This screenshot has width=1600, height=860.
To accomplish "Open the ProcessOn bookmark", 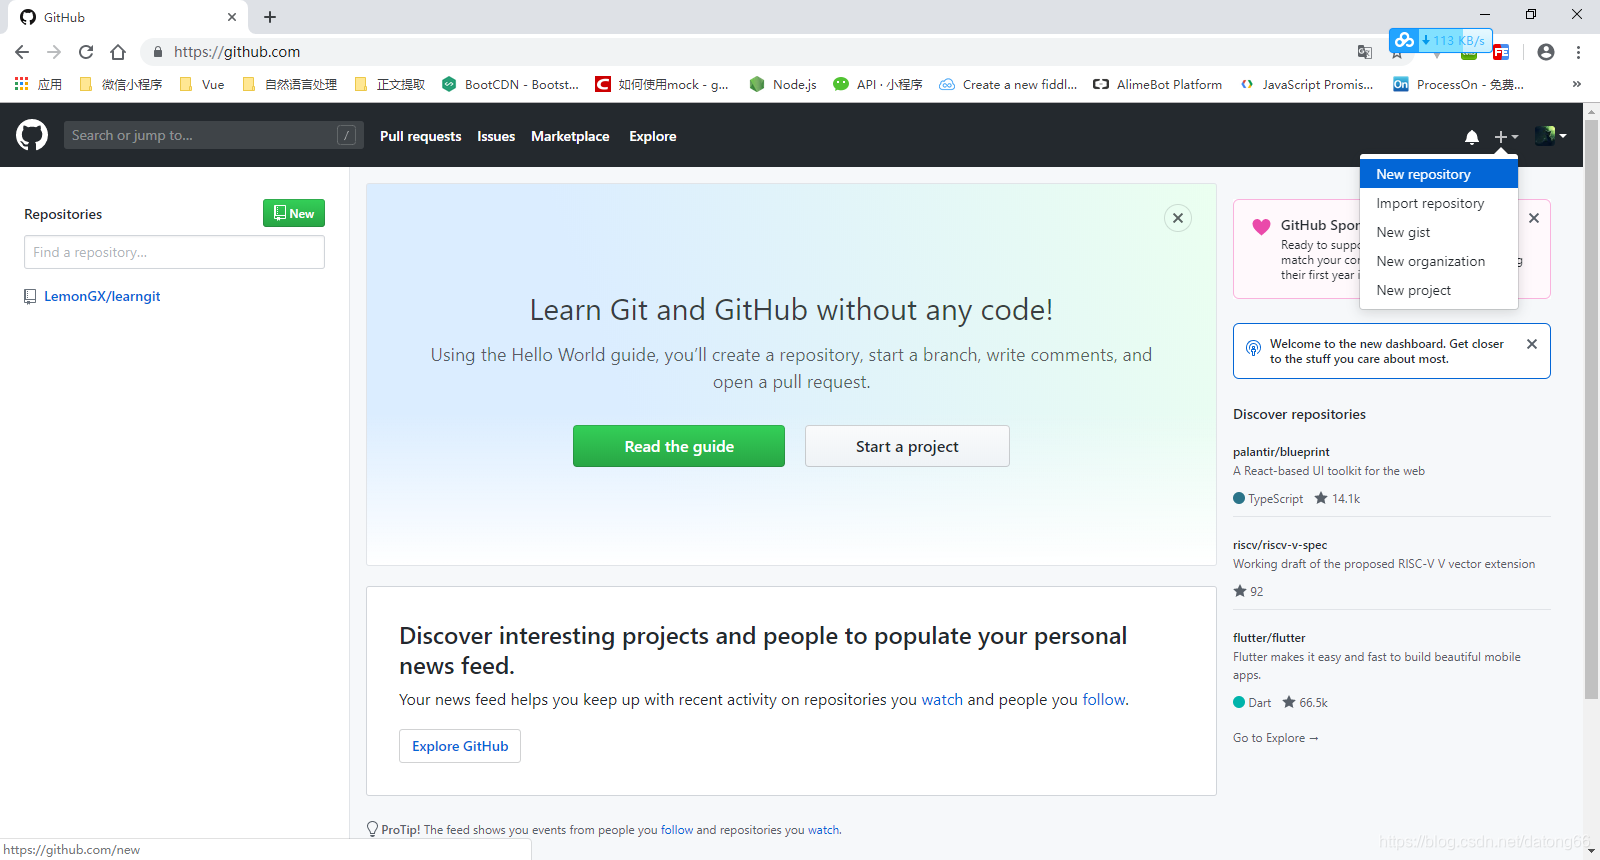I will pyautogui.click(x=1458, y=85).
